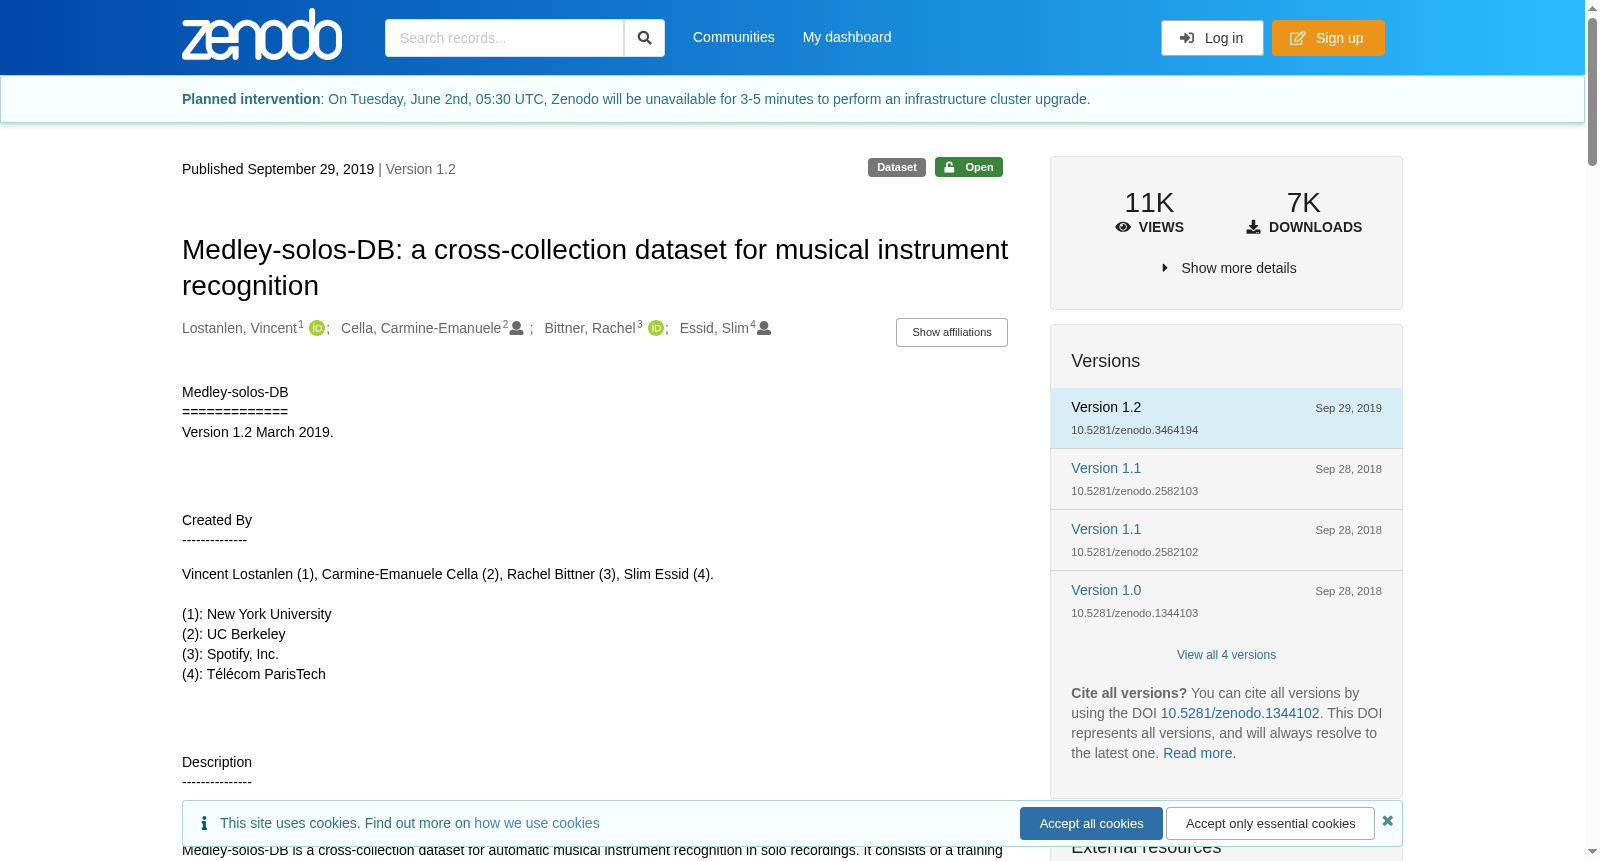
Task: Click the Sign up button
Action: 1328,38
